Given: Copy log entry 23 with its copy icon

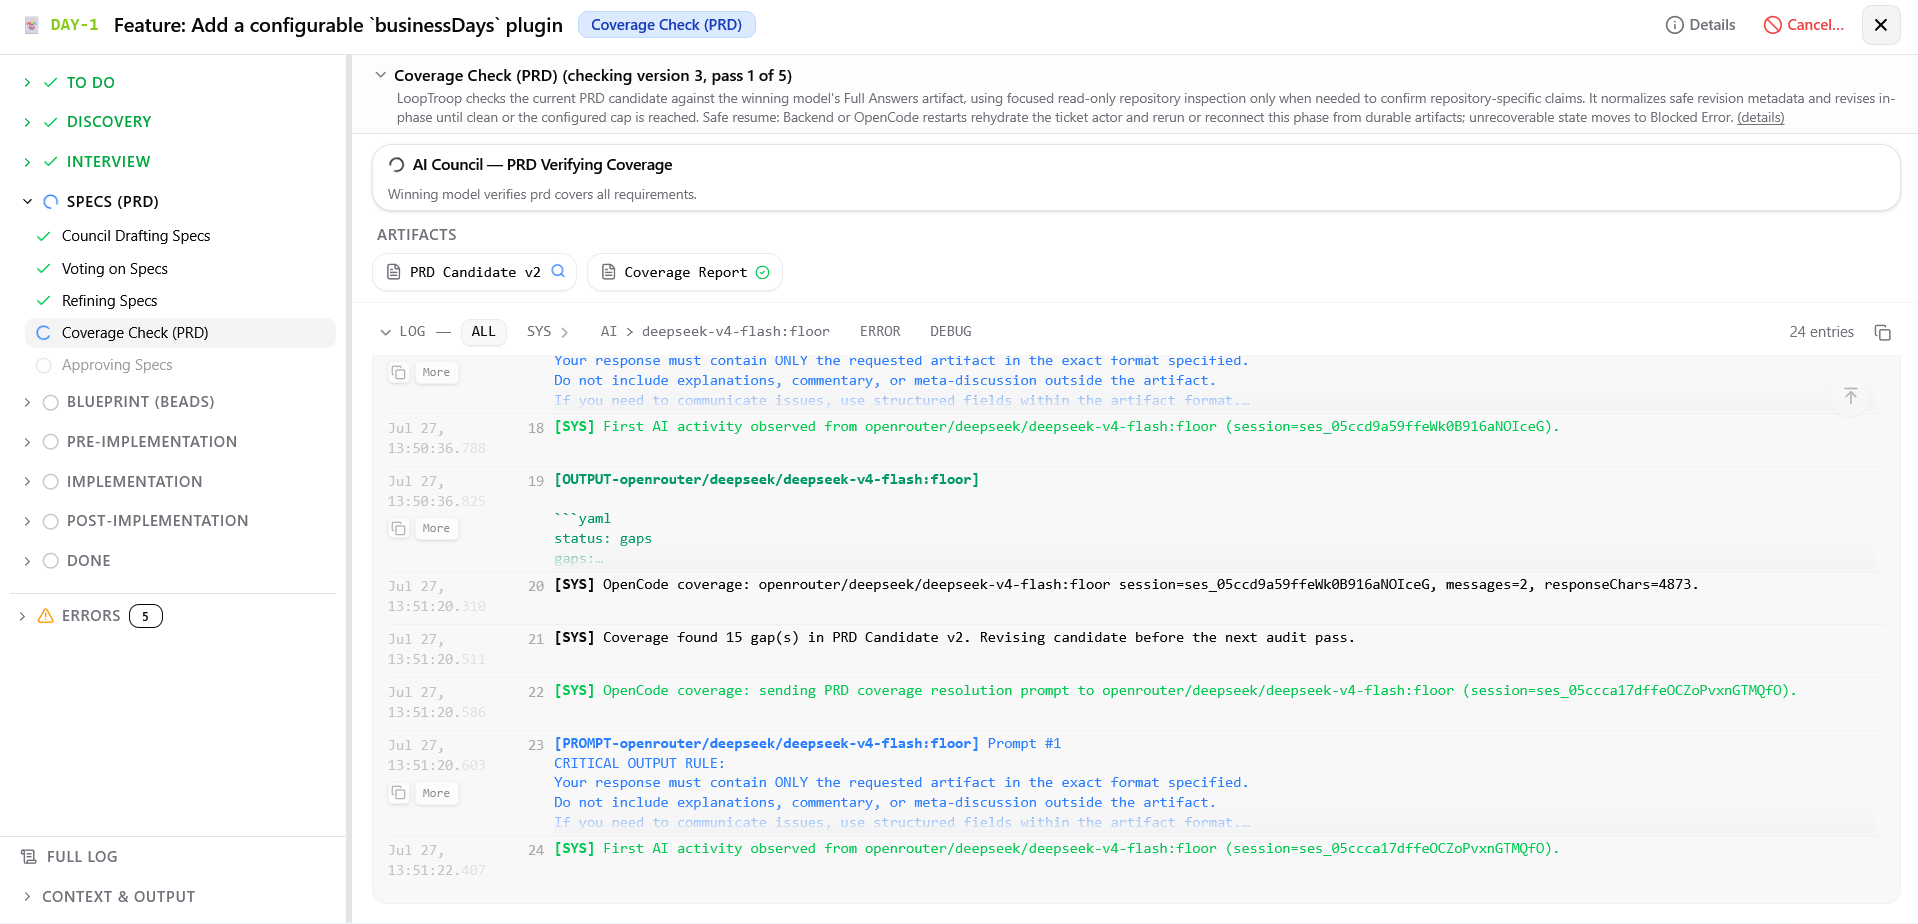Looking at the screenshot, I should click(x=399, y=793).
